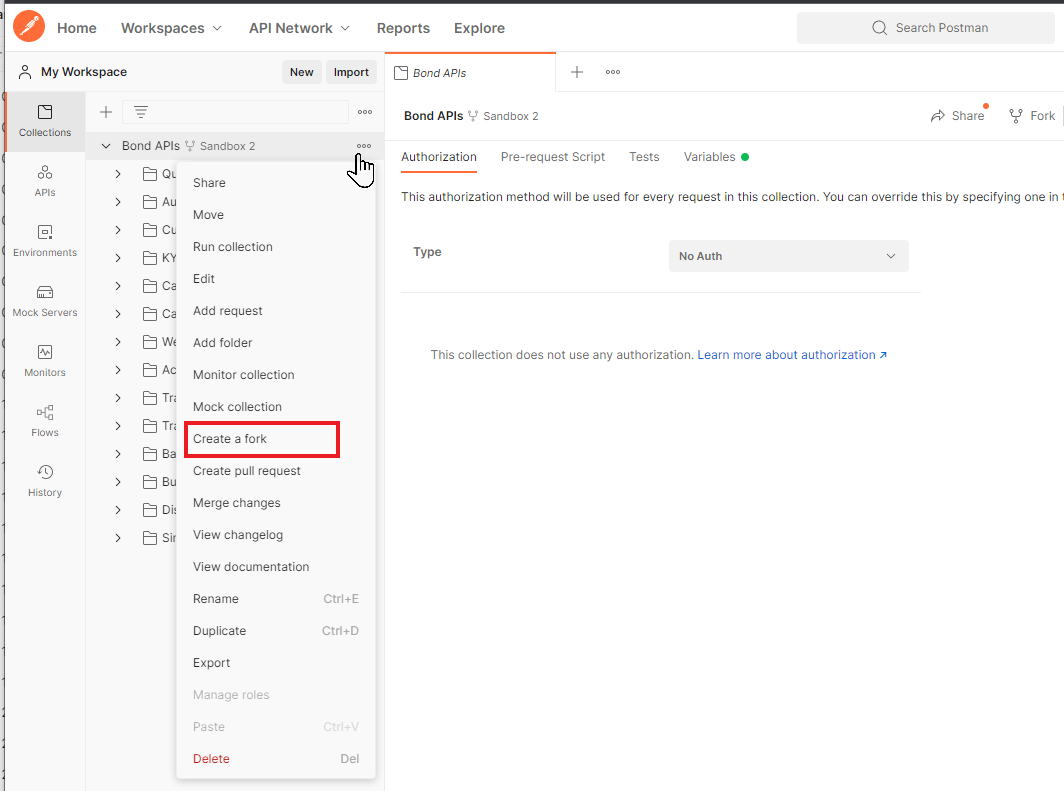Click the Qu folder icon
The image size is (1064, 791).
(x=150, y=174)
